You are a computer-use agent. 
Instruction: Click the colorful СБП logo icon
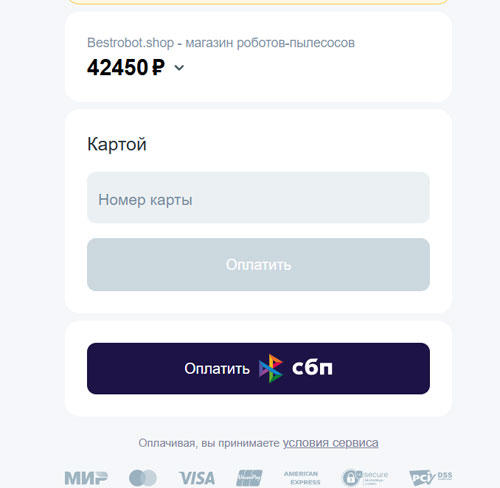point(271,368)
